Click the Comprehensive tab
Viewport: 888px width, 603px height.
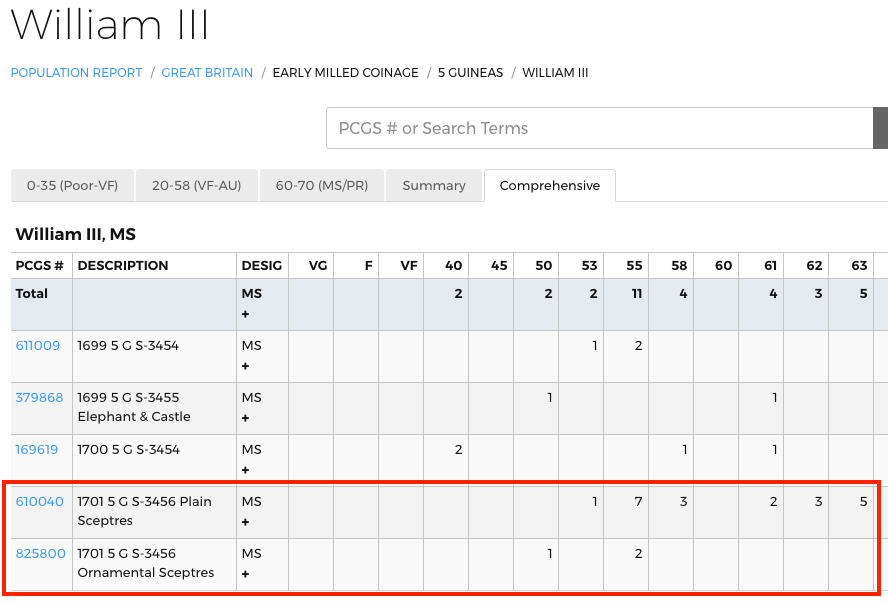(x=549, y=186)
